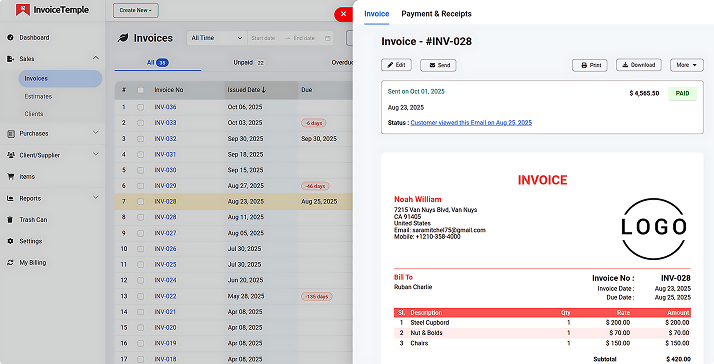Open invoice link INV-018

(x=165, y=359)
